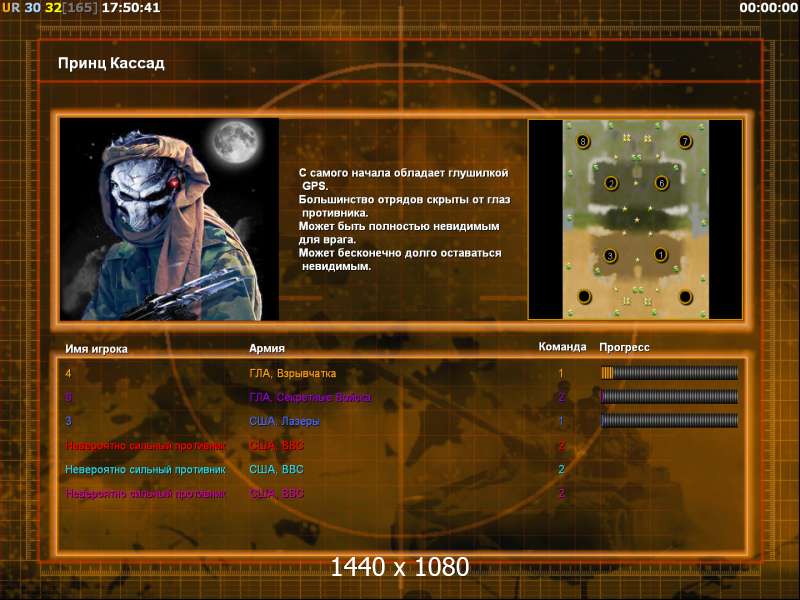Viewport: 800px width, 600px height.
Task: Click the army text "ГЛА, Взрывчатка"
Action: coord(292,373)
